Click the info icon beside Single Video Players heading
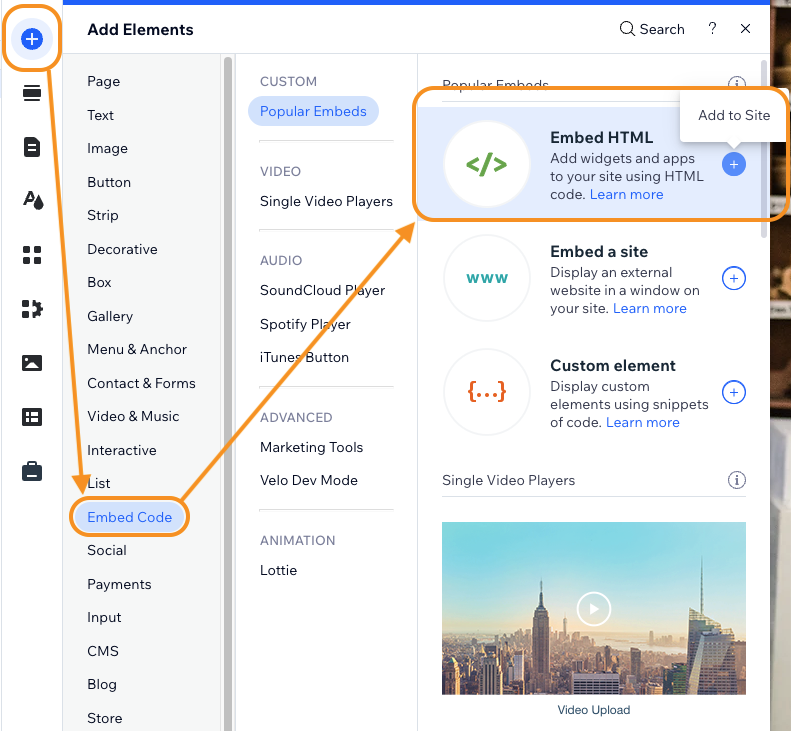The height and width of the screenshot is (731, 791). [737, 480]
